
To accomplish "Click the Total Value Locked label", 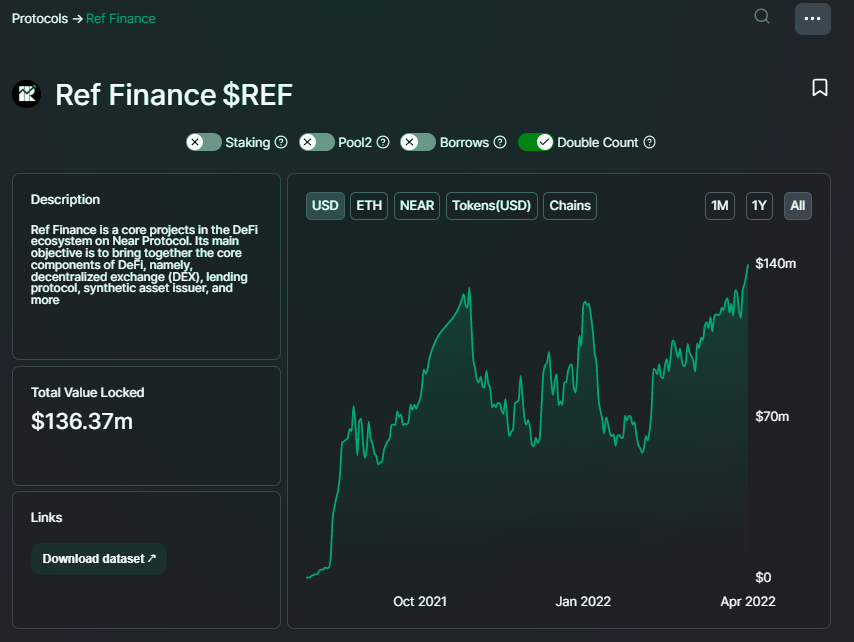I will (x=88, y=392).
